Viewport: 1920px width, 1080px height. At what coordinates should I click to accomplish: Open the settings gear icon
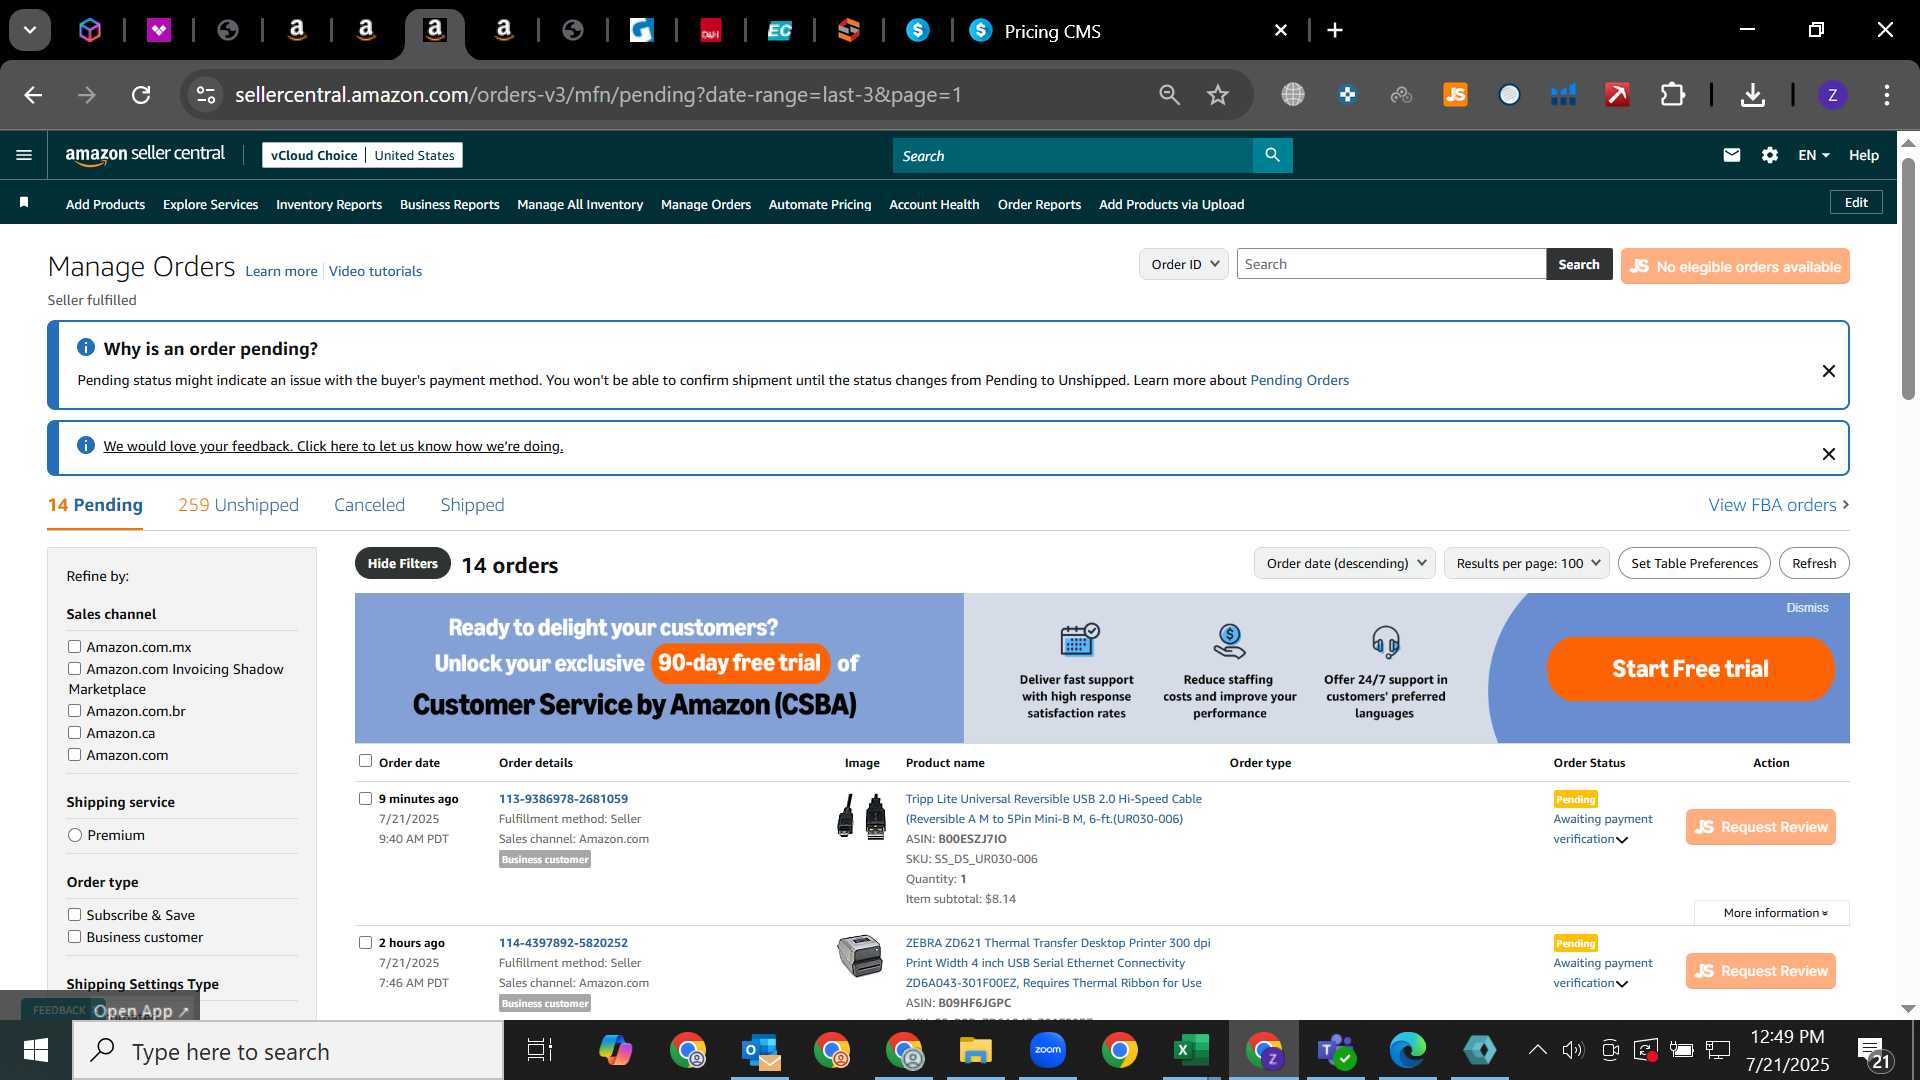pos(1770,155)
